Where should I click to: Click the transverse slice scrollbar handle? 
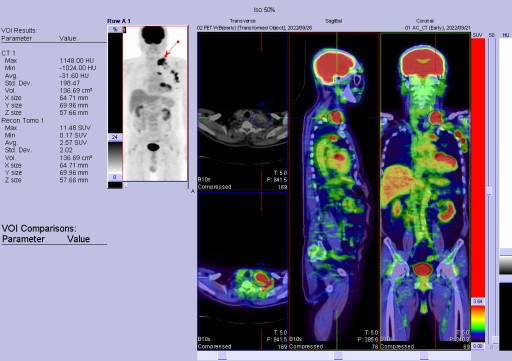[222, 356]
